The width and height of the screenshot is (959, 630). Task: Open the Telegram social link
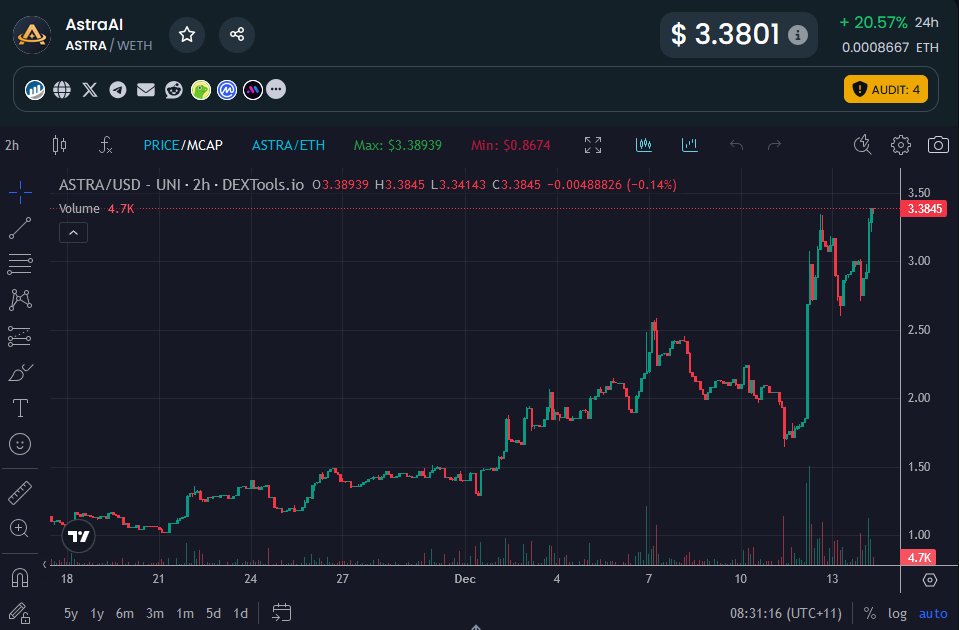pyautogui.click(x=118, y=90)
